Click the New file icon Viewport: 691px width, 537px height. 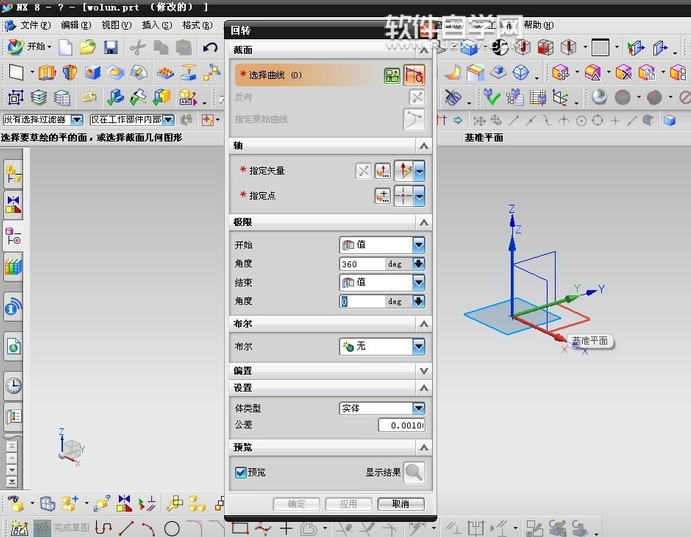click(x=66, y=47)
